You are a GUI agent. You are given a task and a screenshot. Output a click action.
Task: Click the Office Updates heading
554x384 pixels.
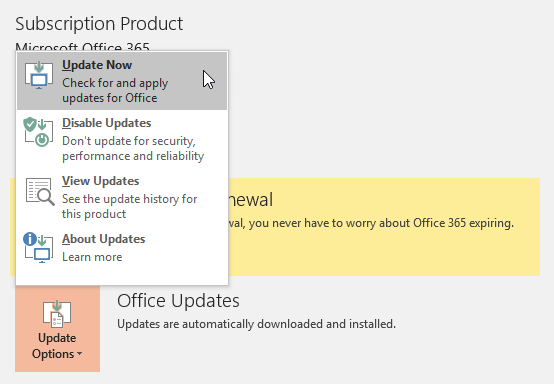[x=178, y=301]
